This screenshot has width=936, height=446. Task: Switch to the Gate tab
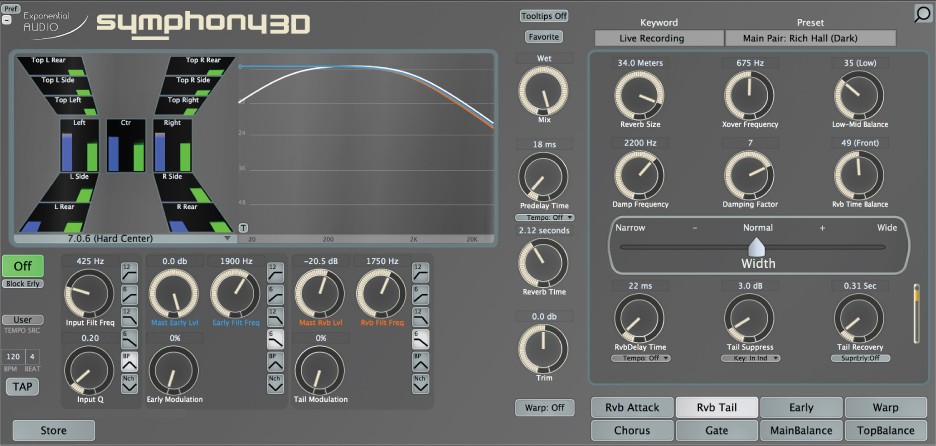point(717,430)
